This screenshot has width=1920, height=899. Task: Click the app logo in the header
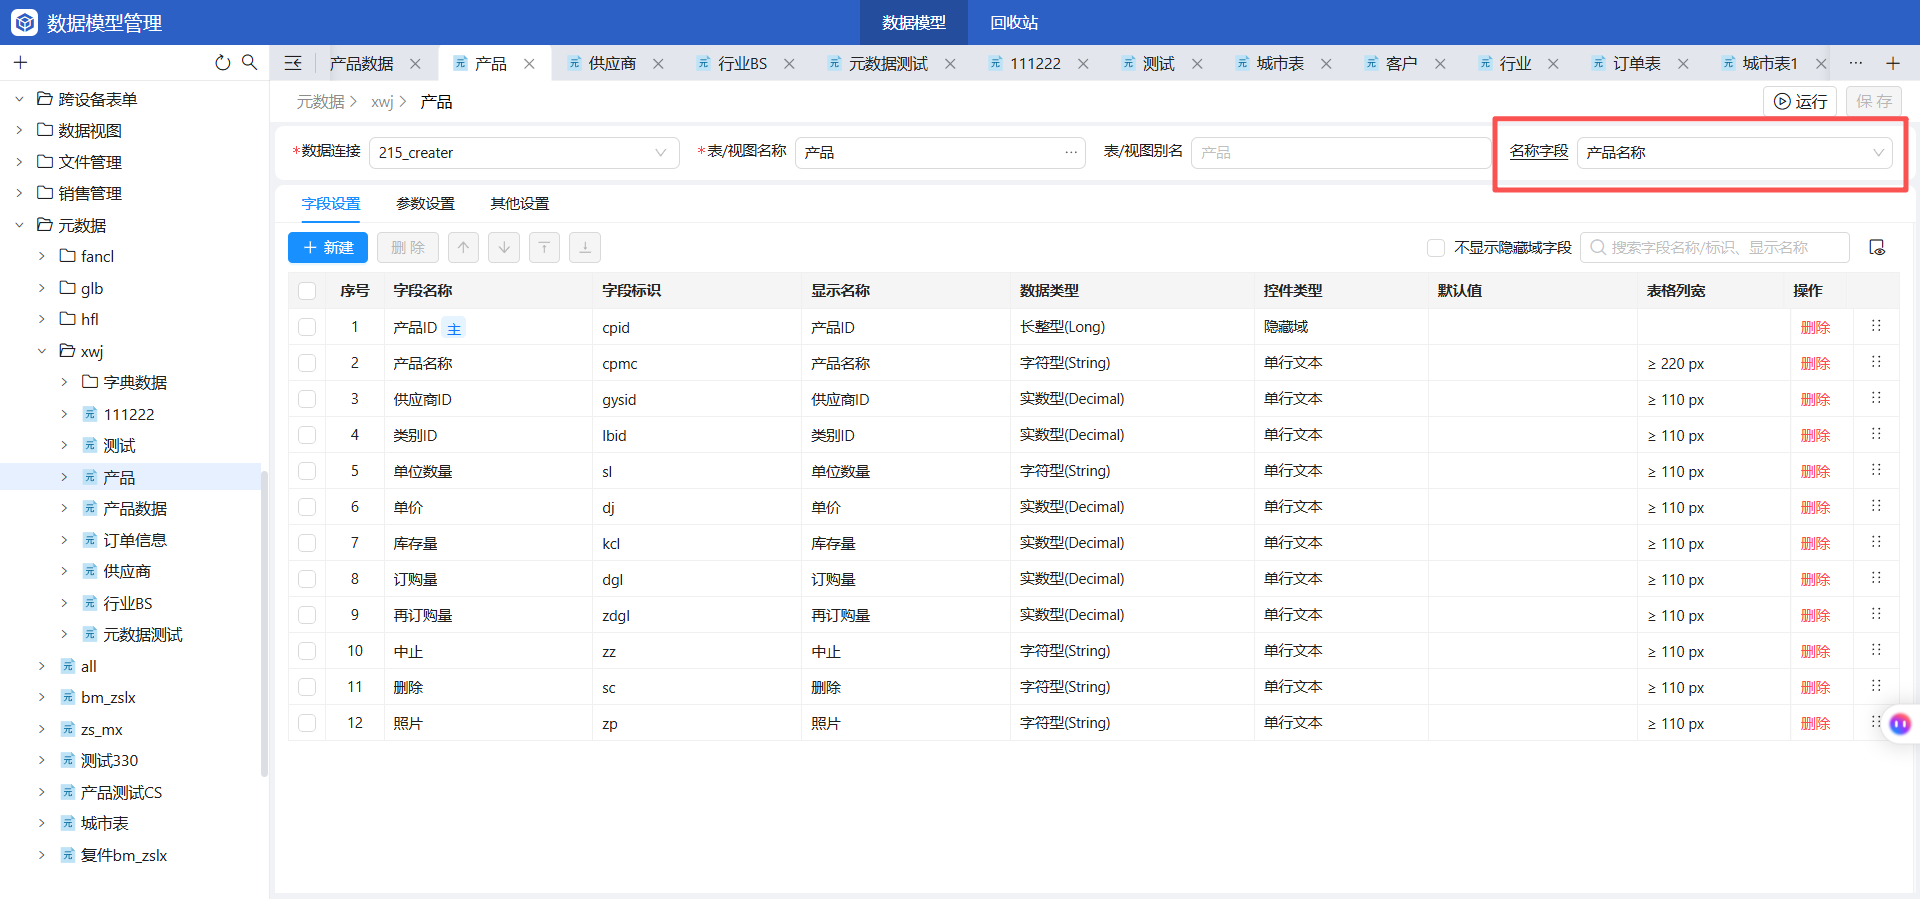click(25, 22)
